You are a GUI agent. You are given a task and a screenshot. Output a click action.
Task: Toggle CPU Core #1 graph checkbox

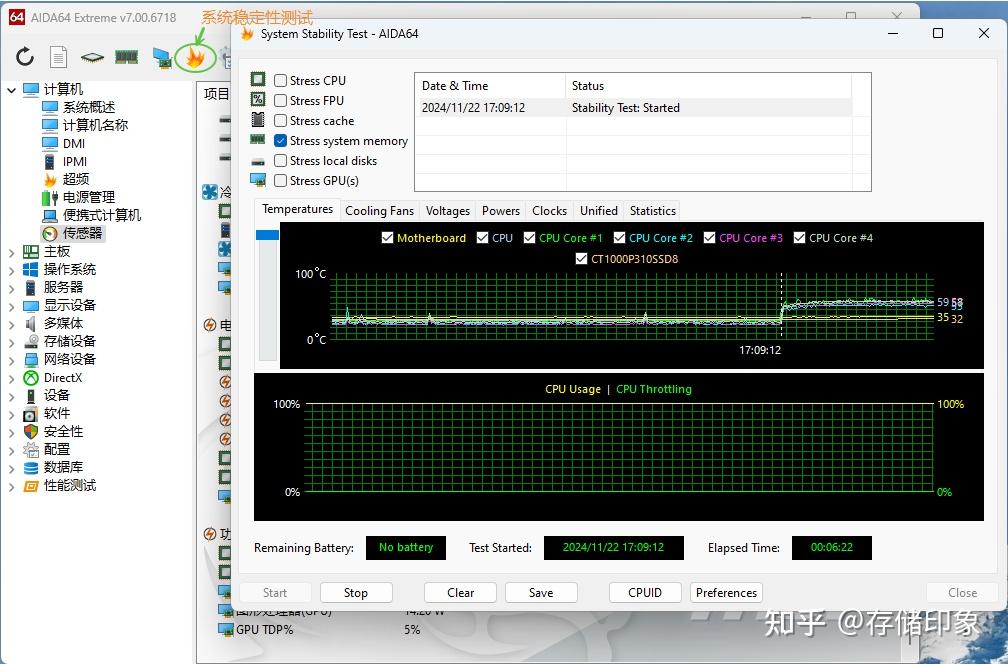pos(529,238)
